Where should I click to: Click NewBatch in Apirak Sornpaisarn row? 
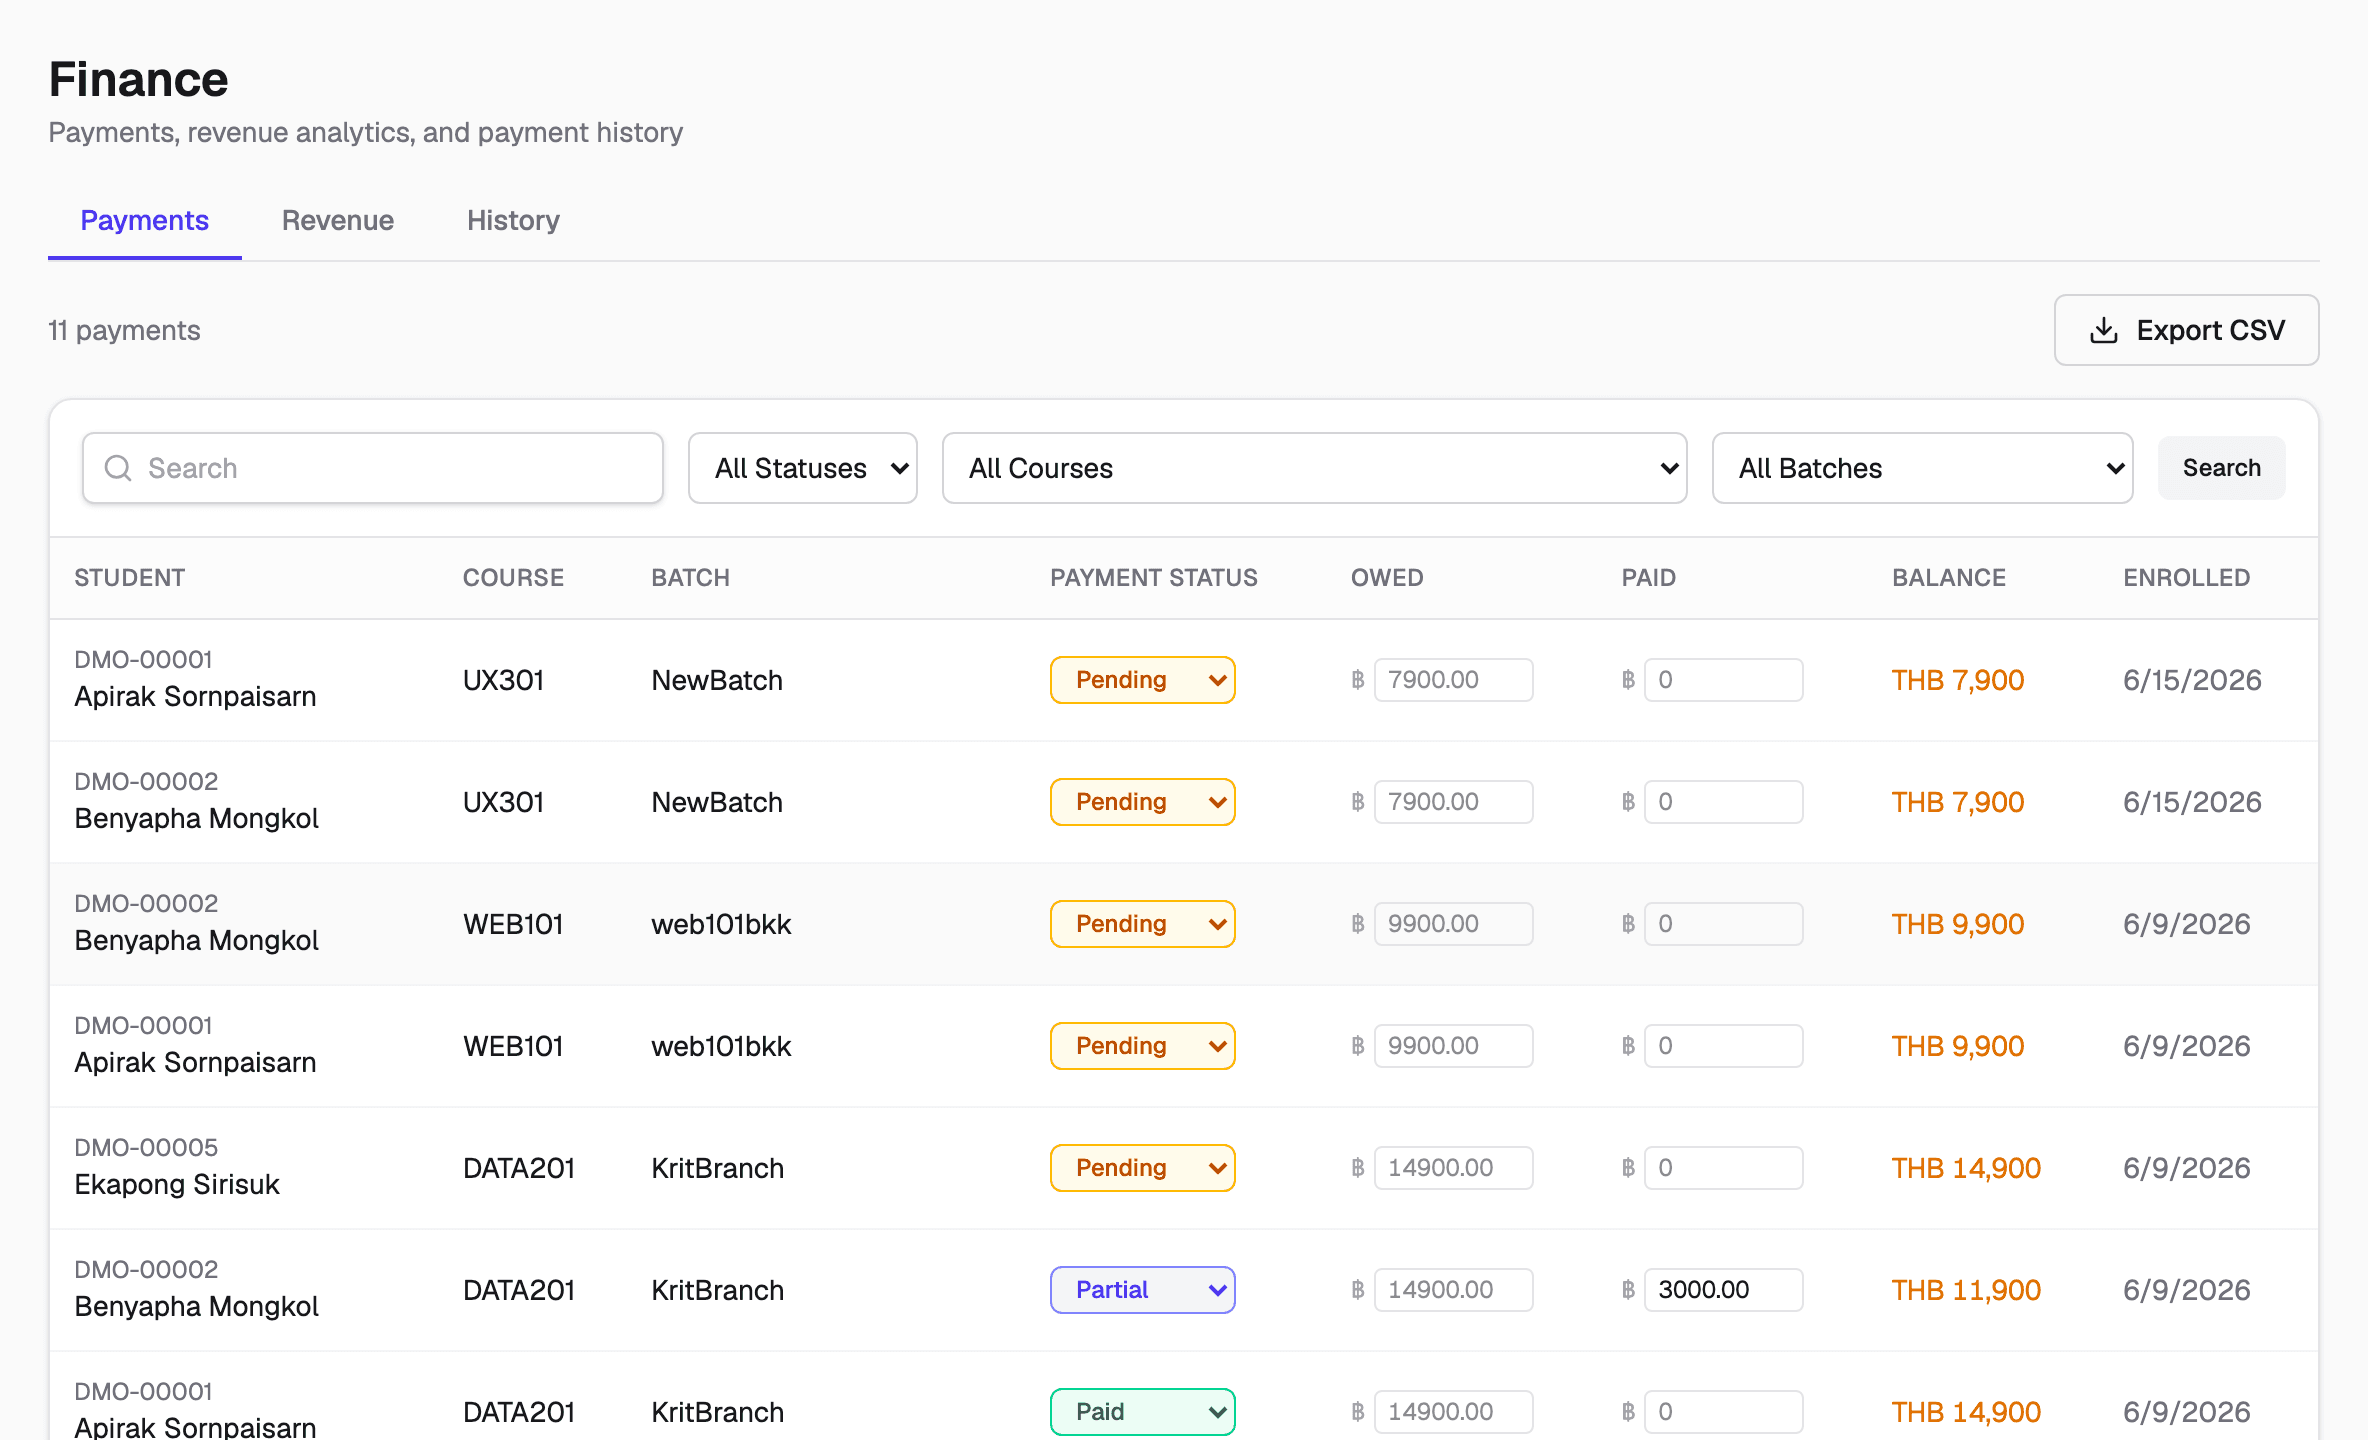717,680
